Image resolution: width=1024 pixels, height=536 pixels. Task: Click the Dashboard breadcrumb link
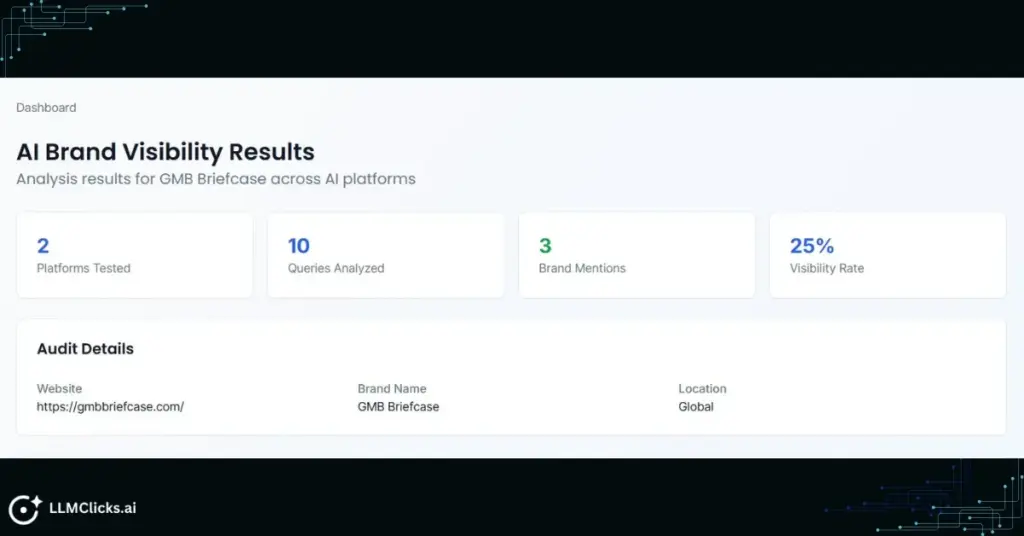point(46,108)
